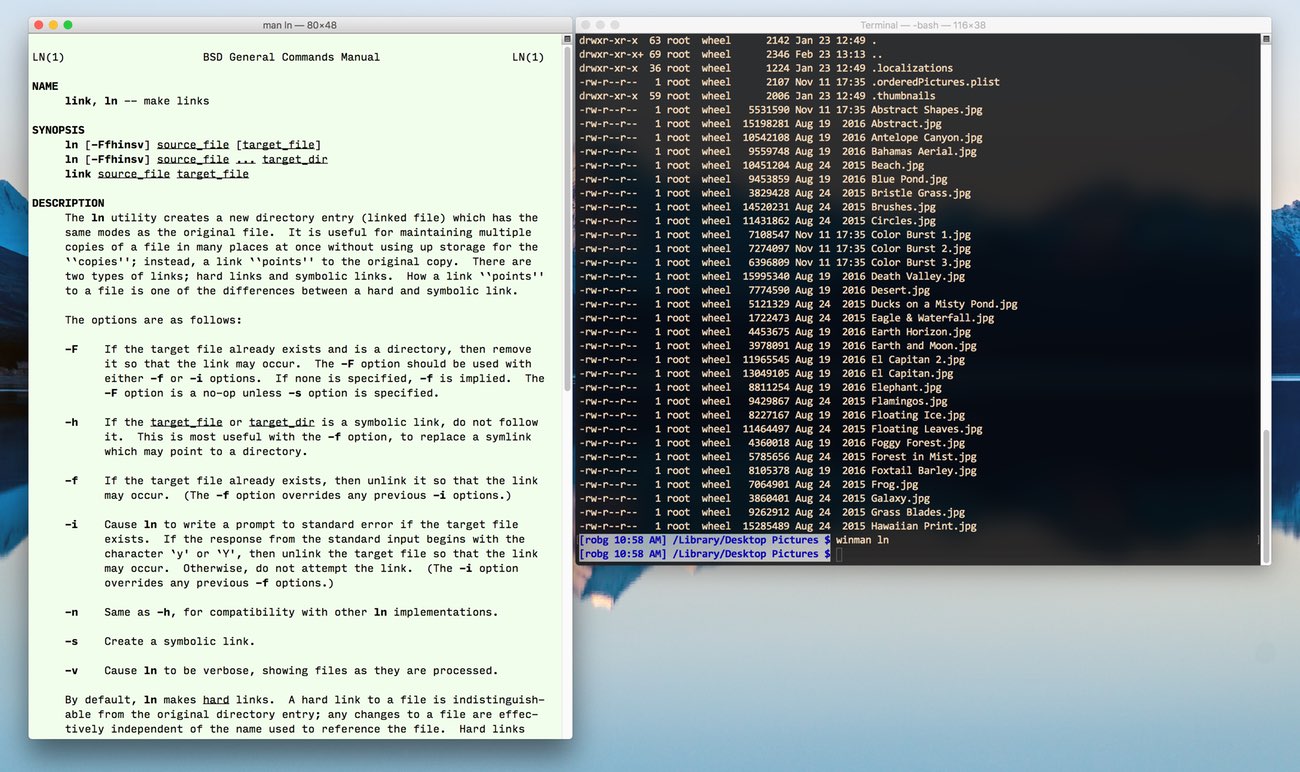Screen dimensions: 1300x772
Task: Click "BSD General Commands Manual" header text
Action: tap(291, 57)
